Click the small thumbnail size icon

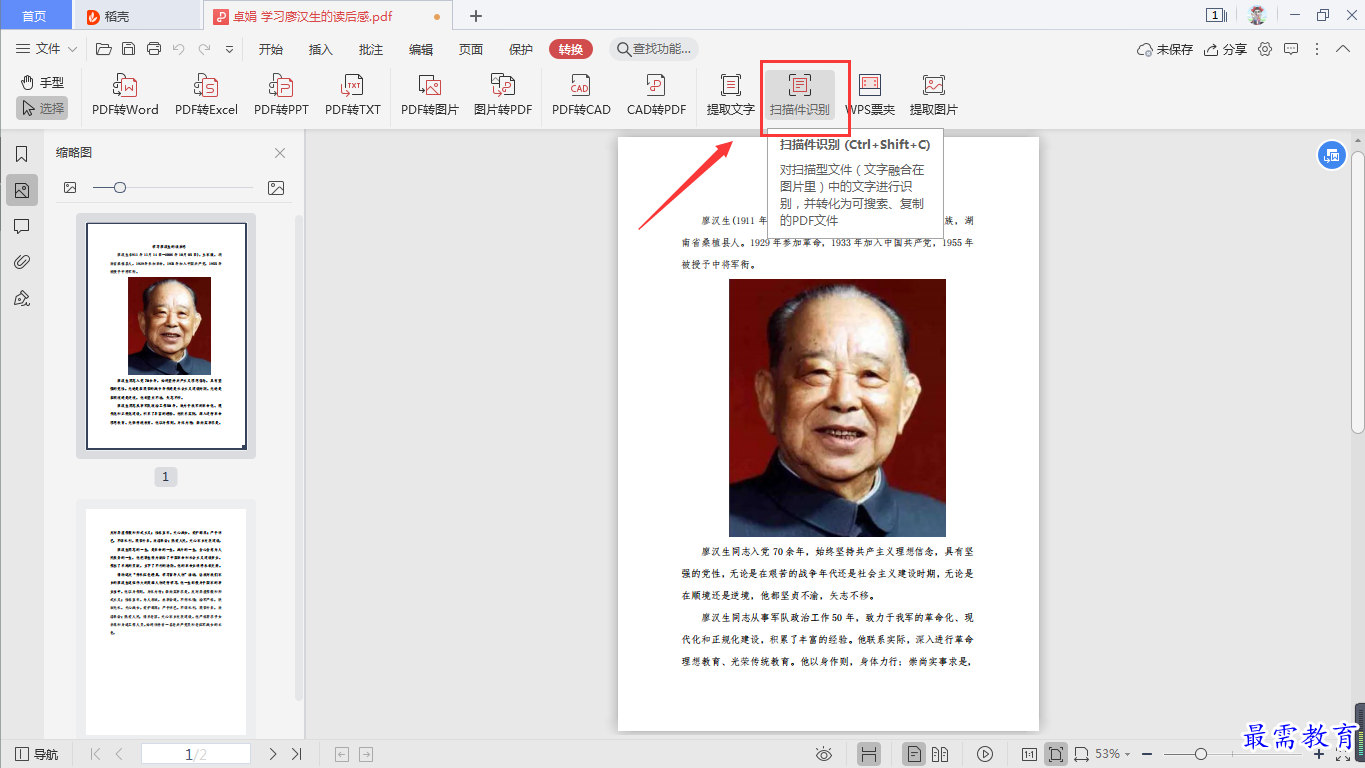click(70, 187)
